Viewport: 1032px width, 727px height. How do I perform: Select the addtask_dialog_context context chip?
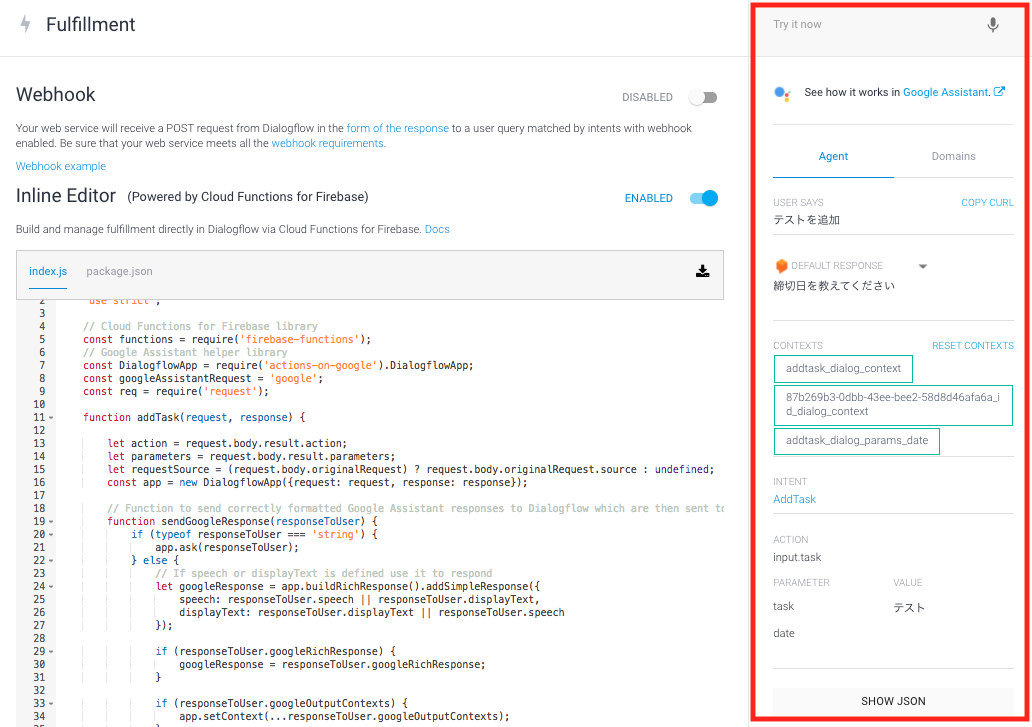(x=843, y=368)
